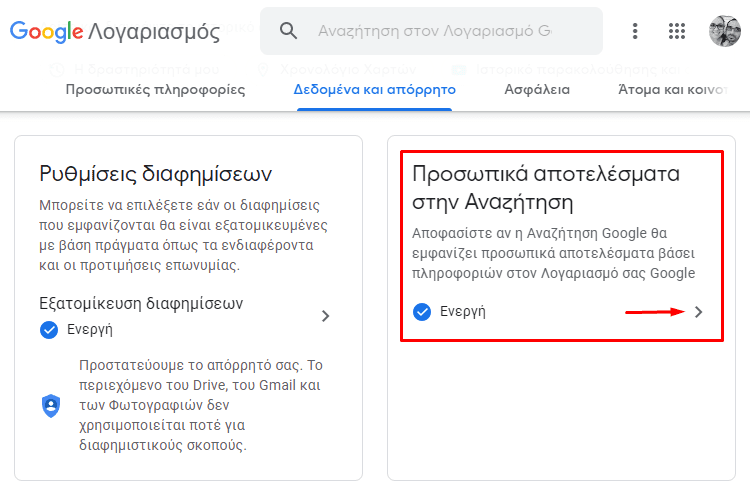Screen dimensions: 750x492
Task: Open Εξατομίκευση διαφημίσεων setting
Action: 185,316
